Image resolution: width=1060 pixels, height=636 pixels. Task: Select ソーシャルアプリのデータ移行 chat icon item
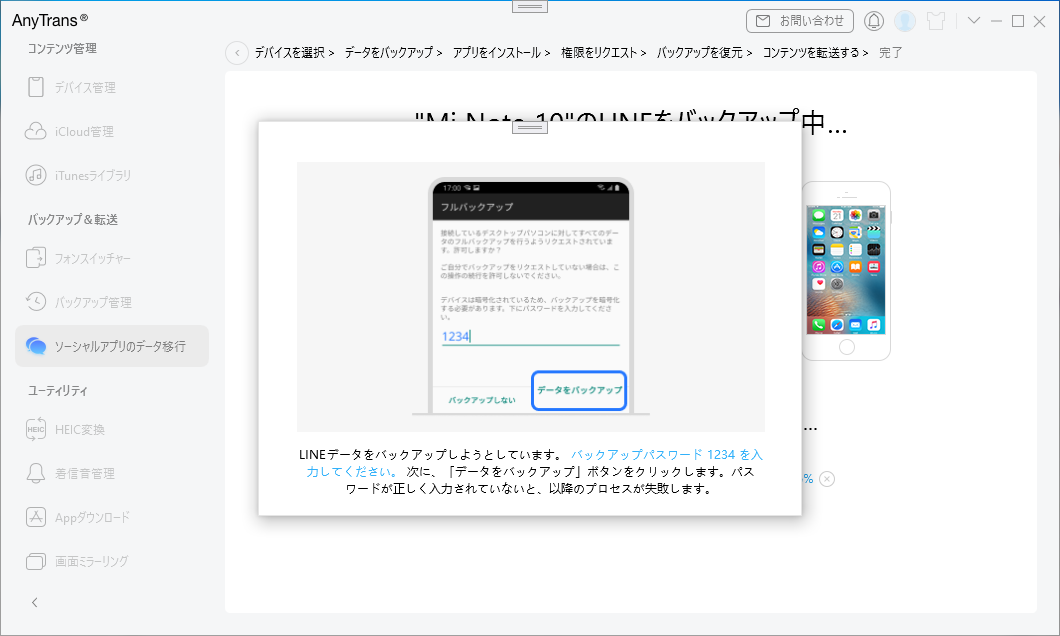pos(112,346)
